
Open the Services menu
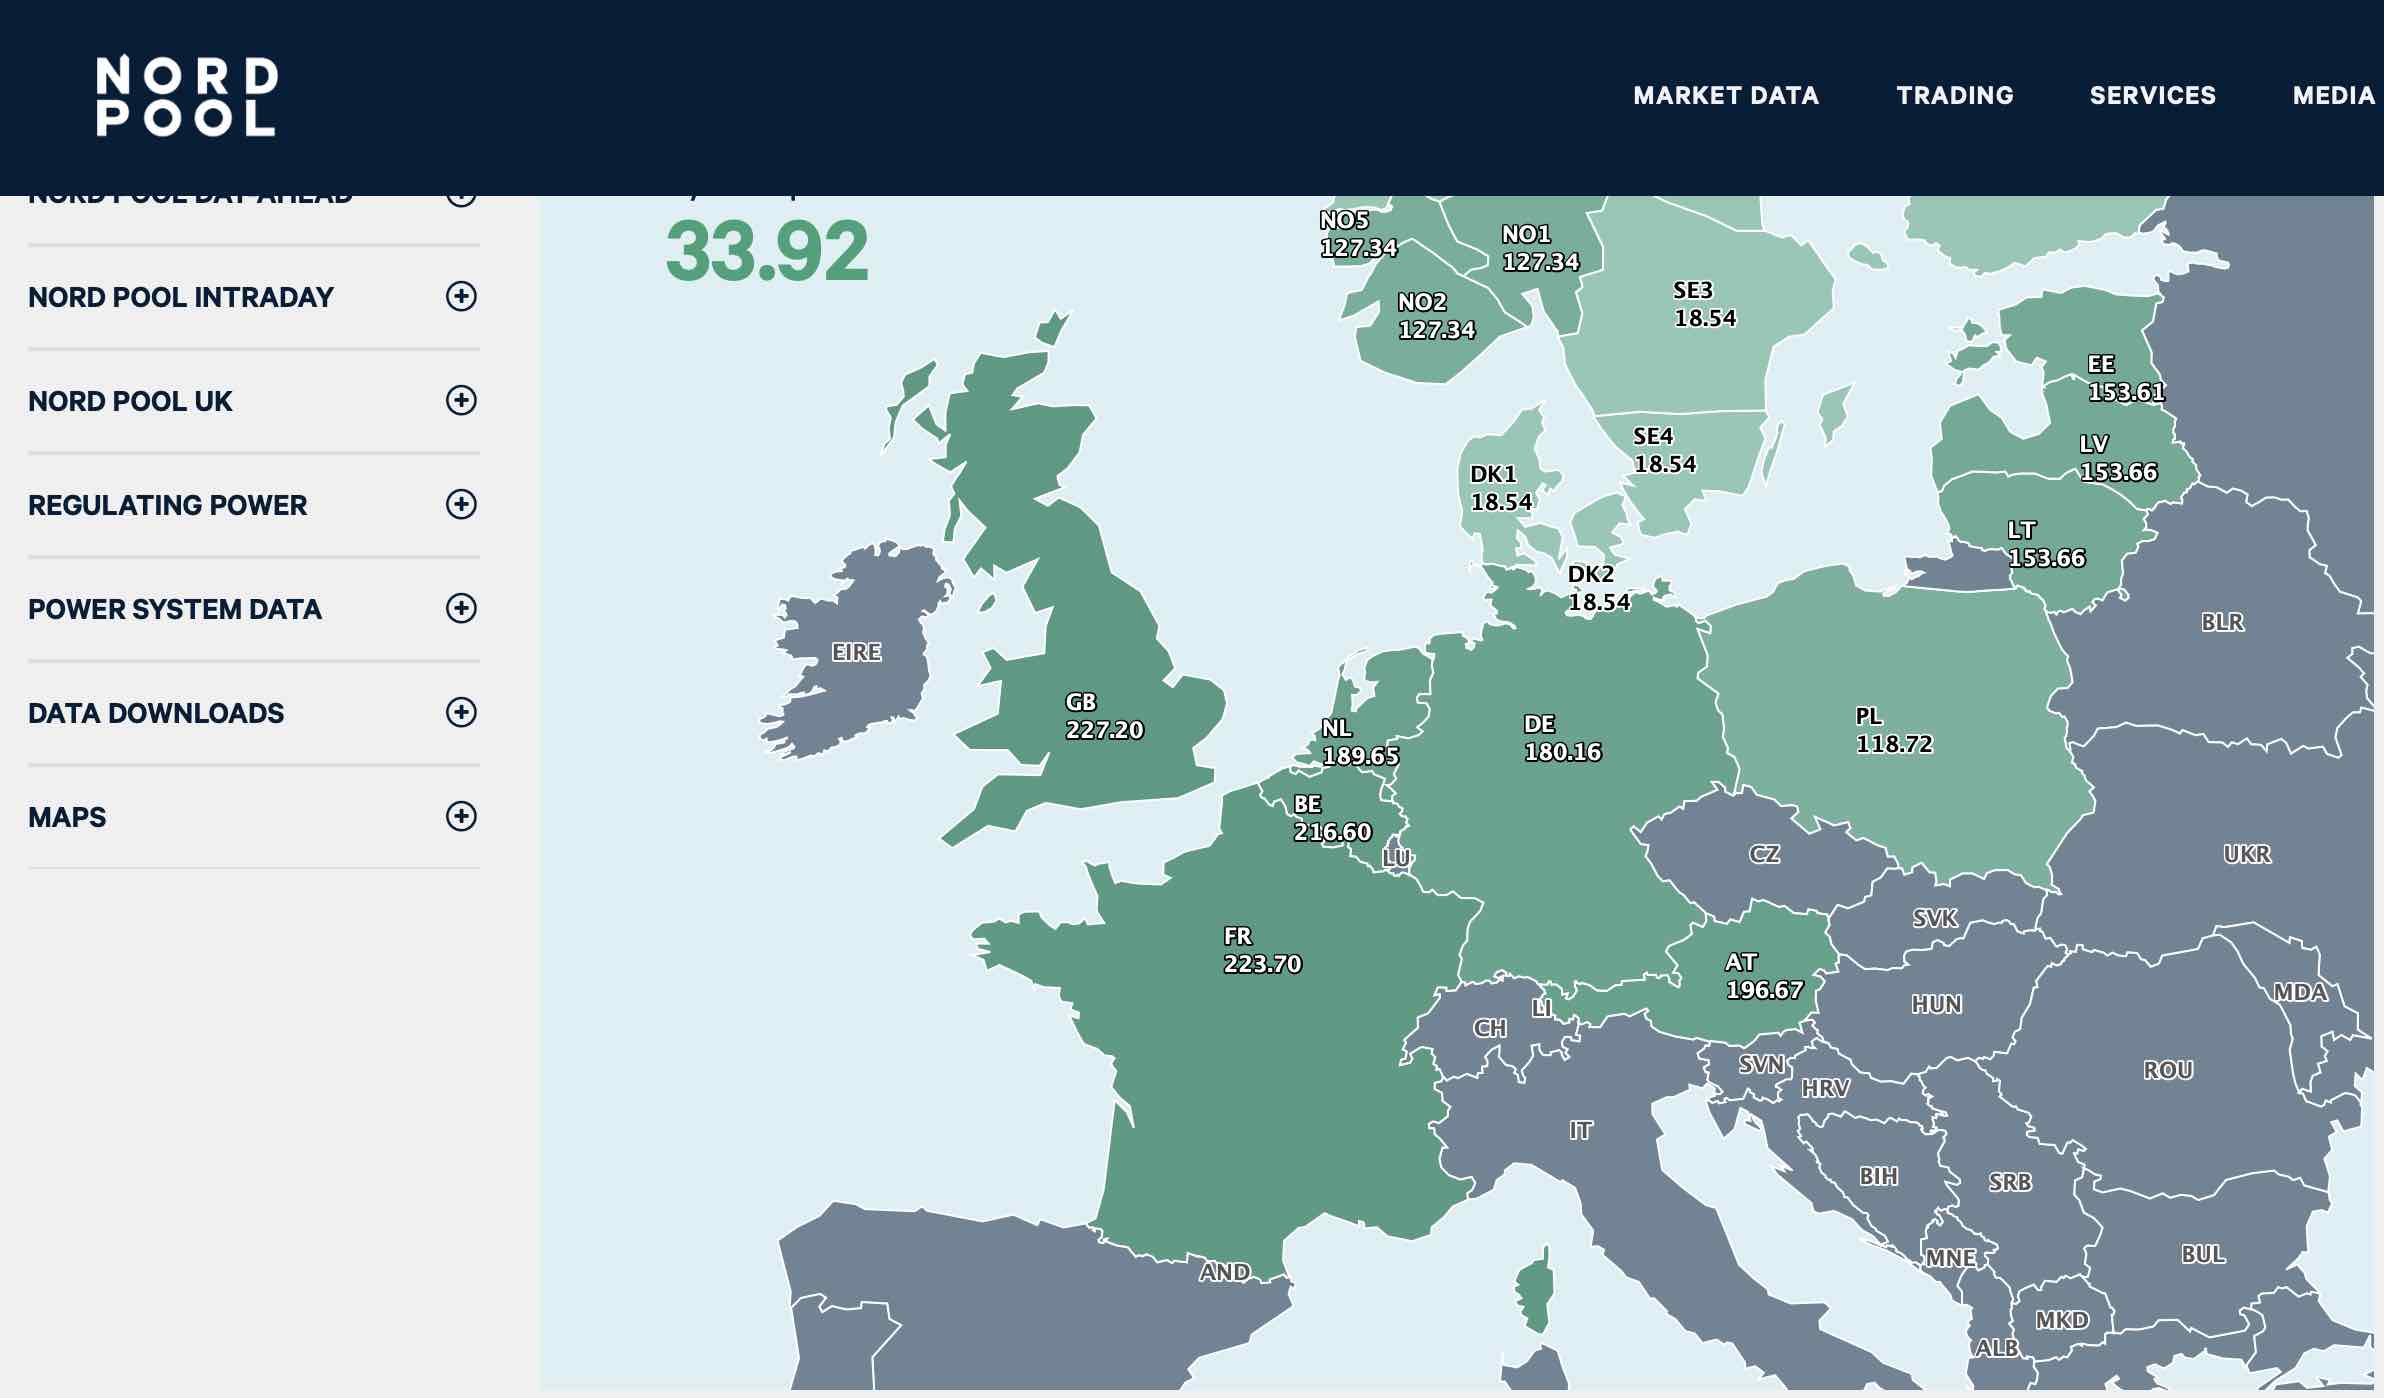point(2152,96)
